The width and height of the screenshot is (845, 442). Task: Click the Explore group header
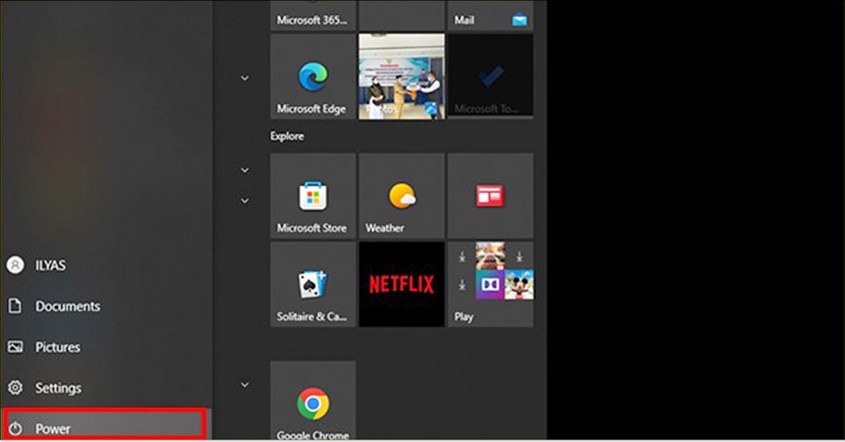(x=287, y=136)
